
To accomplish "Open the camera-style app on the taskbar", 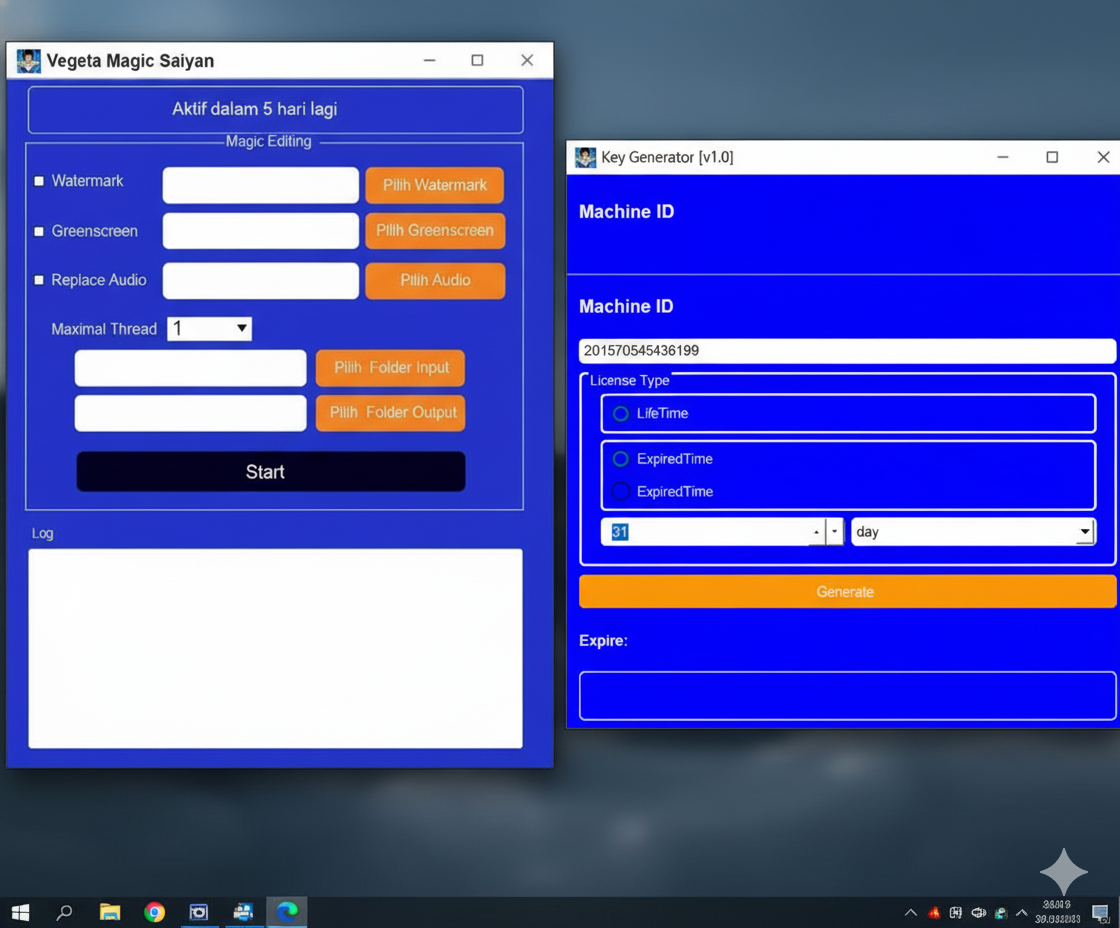I will pyautogui.click(x=199, y=912).
